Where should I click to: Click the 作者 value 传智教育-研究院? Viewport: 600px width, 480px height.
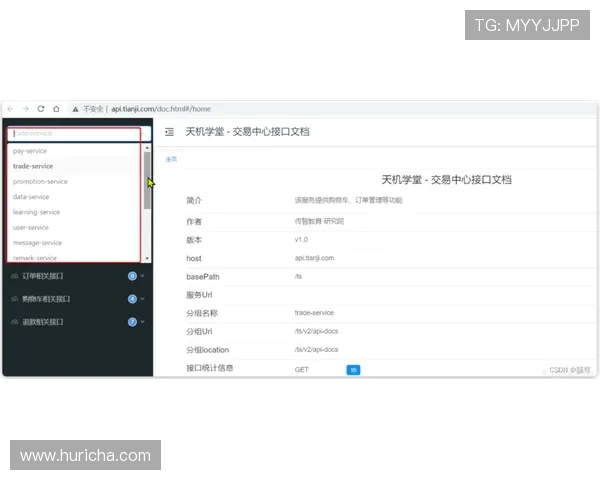click(x=319, y=221)
